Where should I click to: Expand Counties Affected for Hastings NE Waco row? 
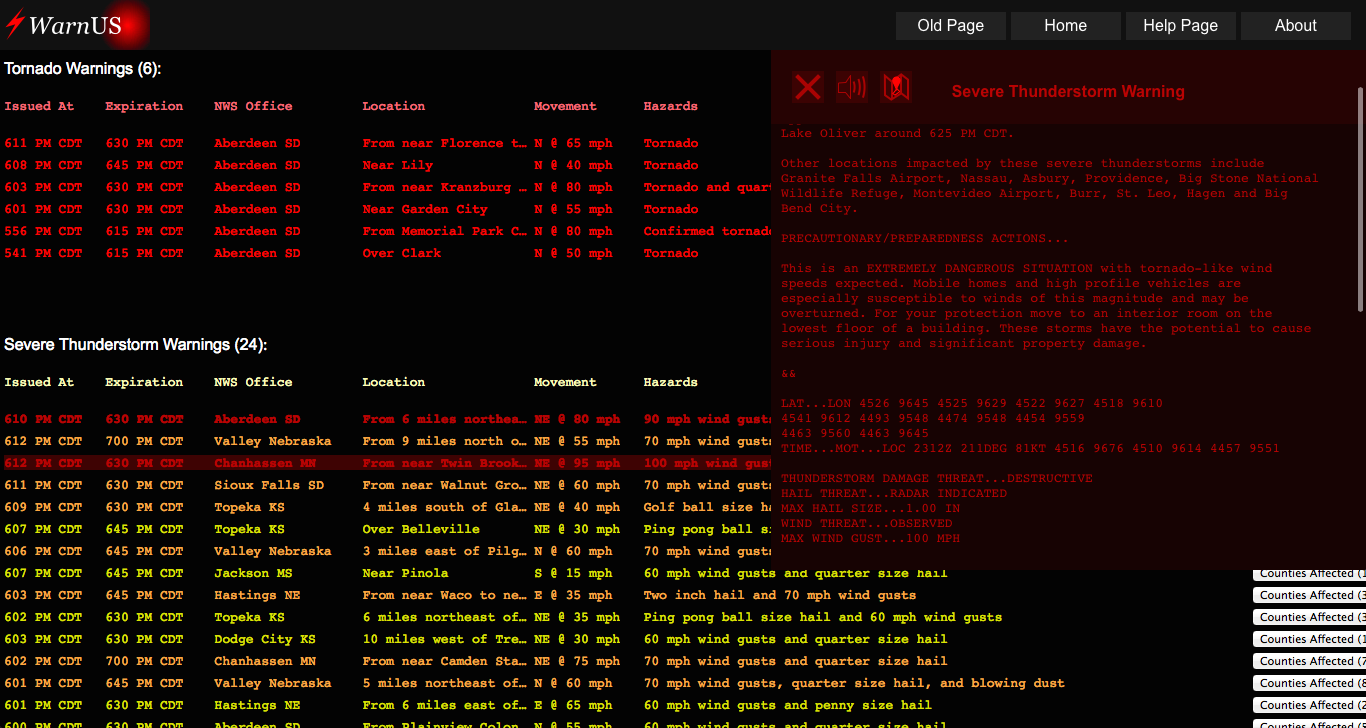point(1309,595)
